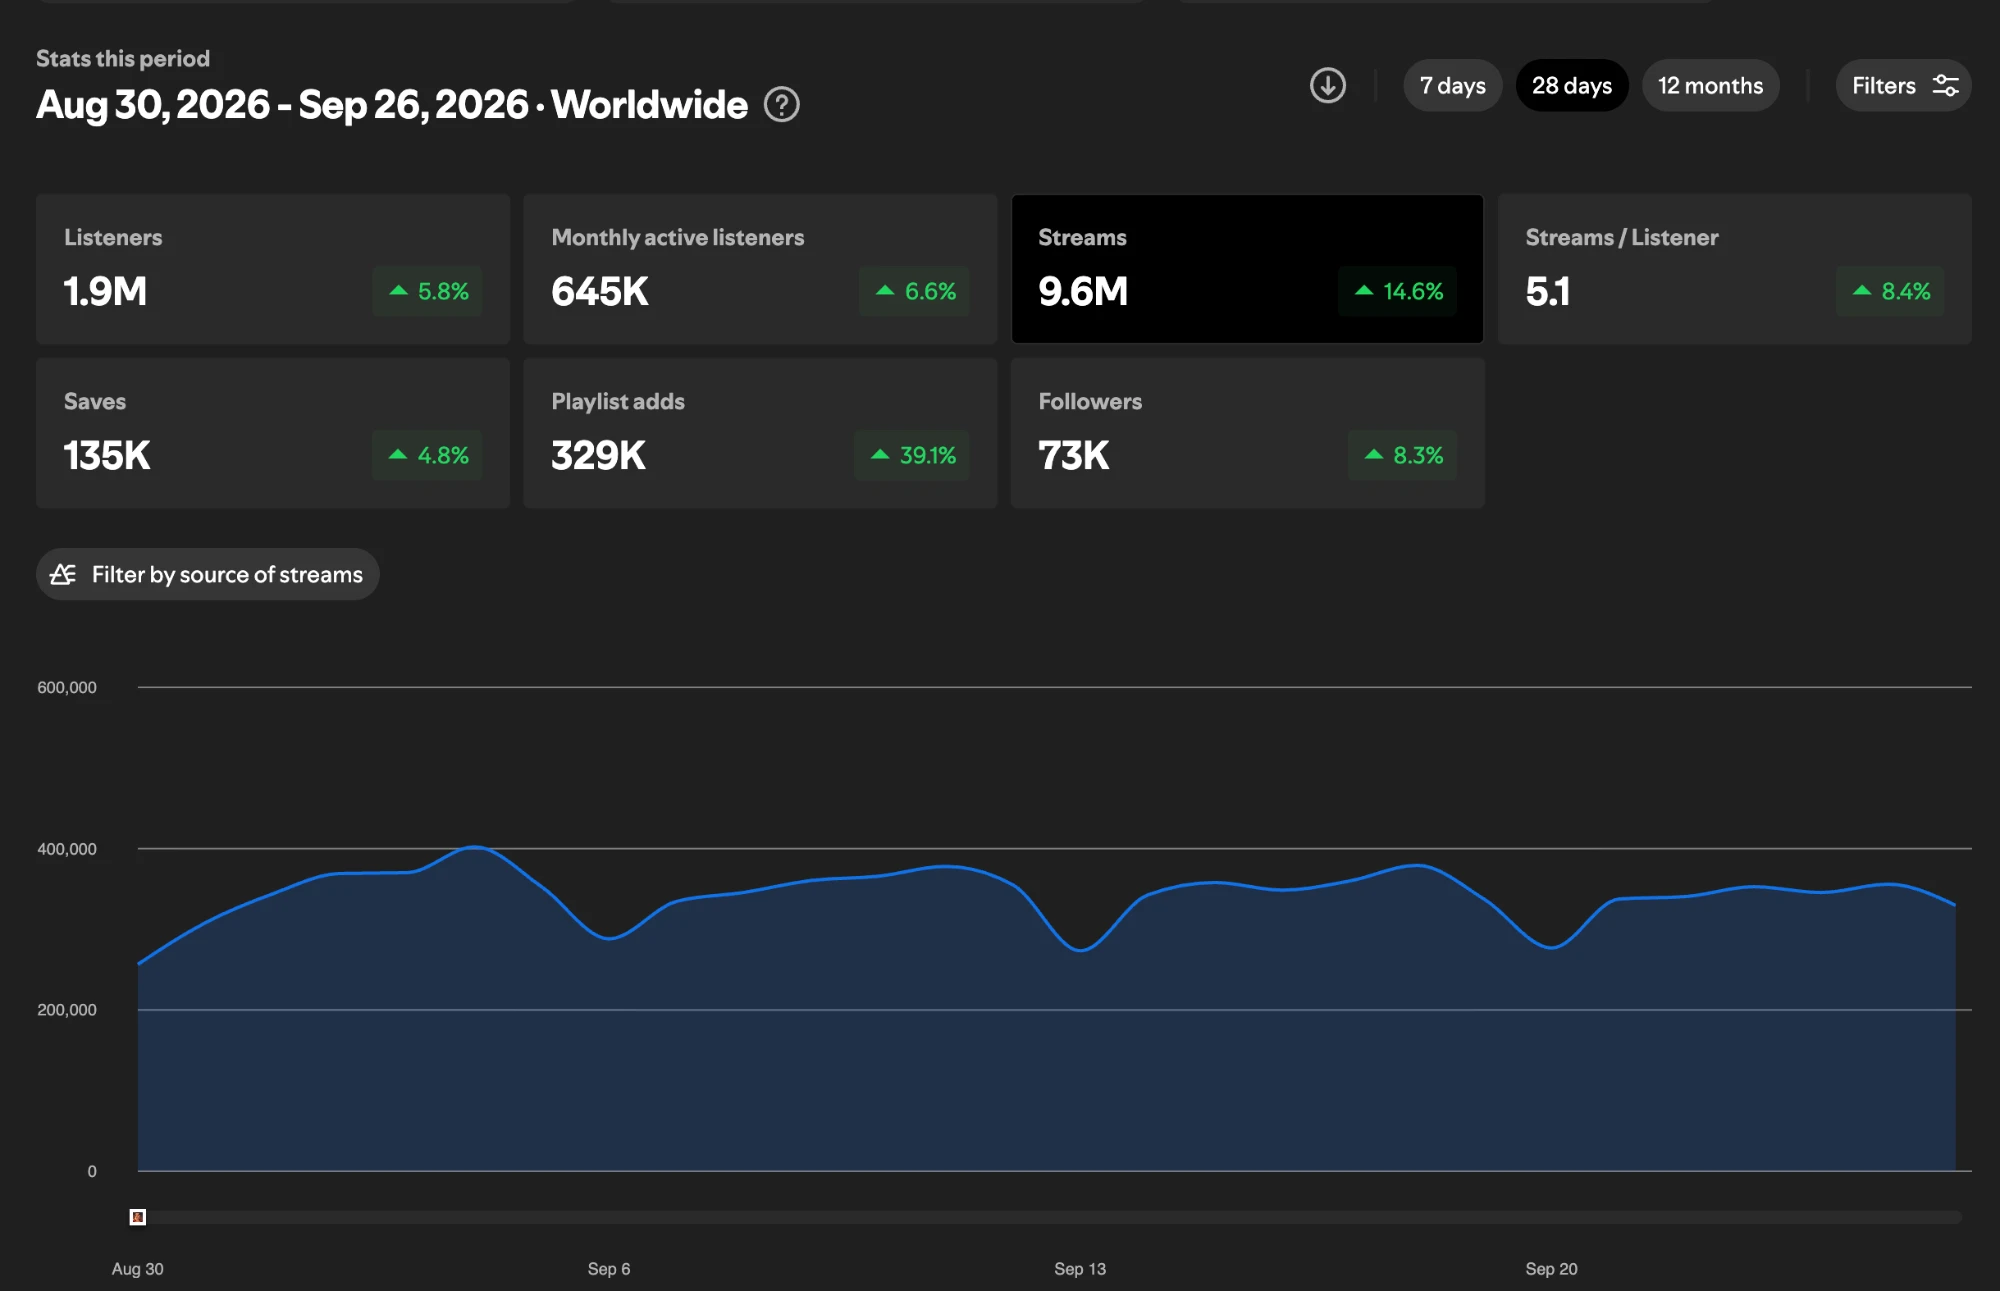
Task: Click the 4.8% saves change badge
Action: coord(427,455)
